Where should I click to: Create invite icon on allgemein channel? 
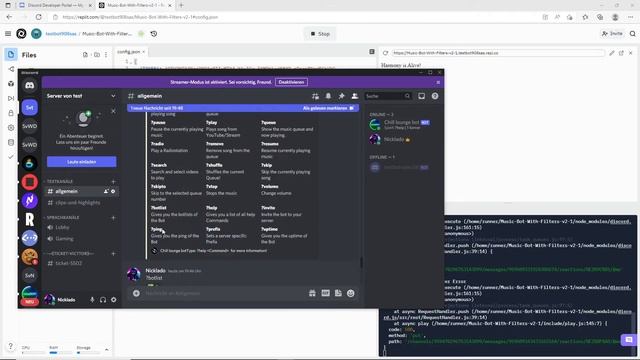[x=106, y=191]
